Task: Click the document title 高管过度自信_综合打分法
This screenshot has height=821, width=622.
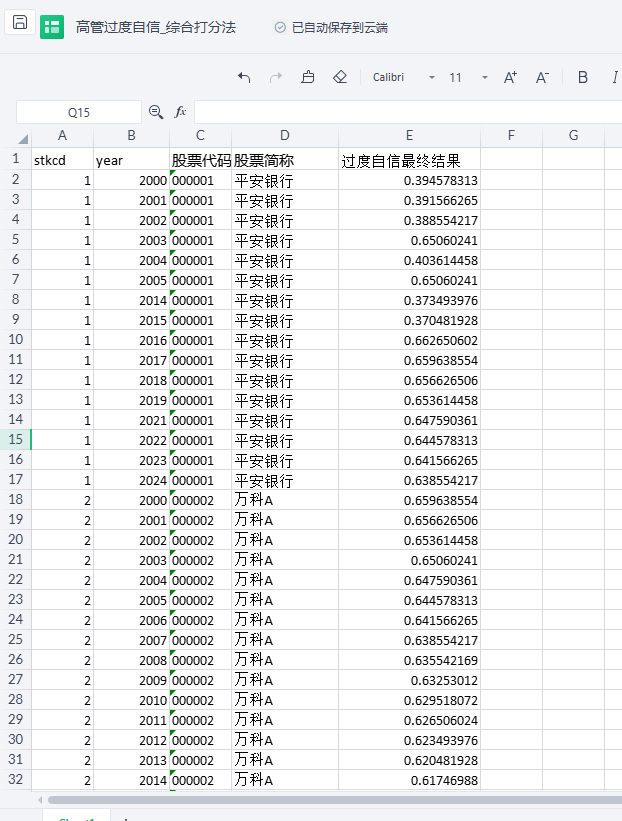Action: 156,27
